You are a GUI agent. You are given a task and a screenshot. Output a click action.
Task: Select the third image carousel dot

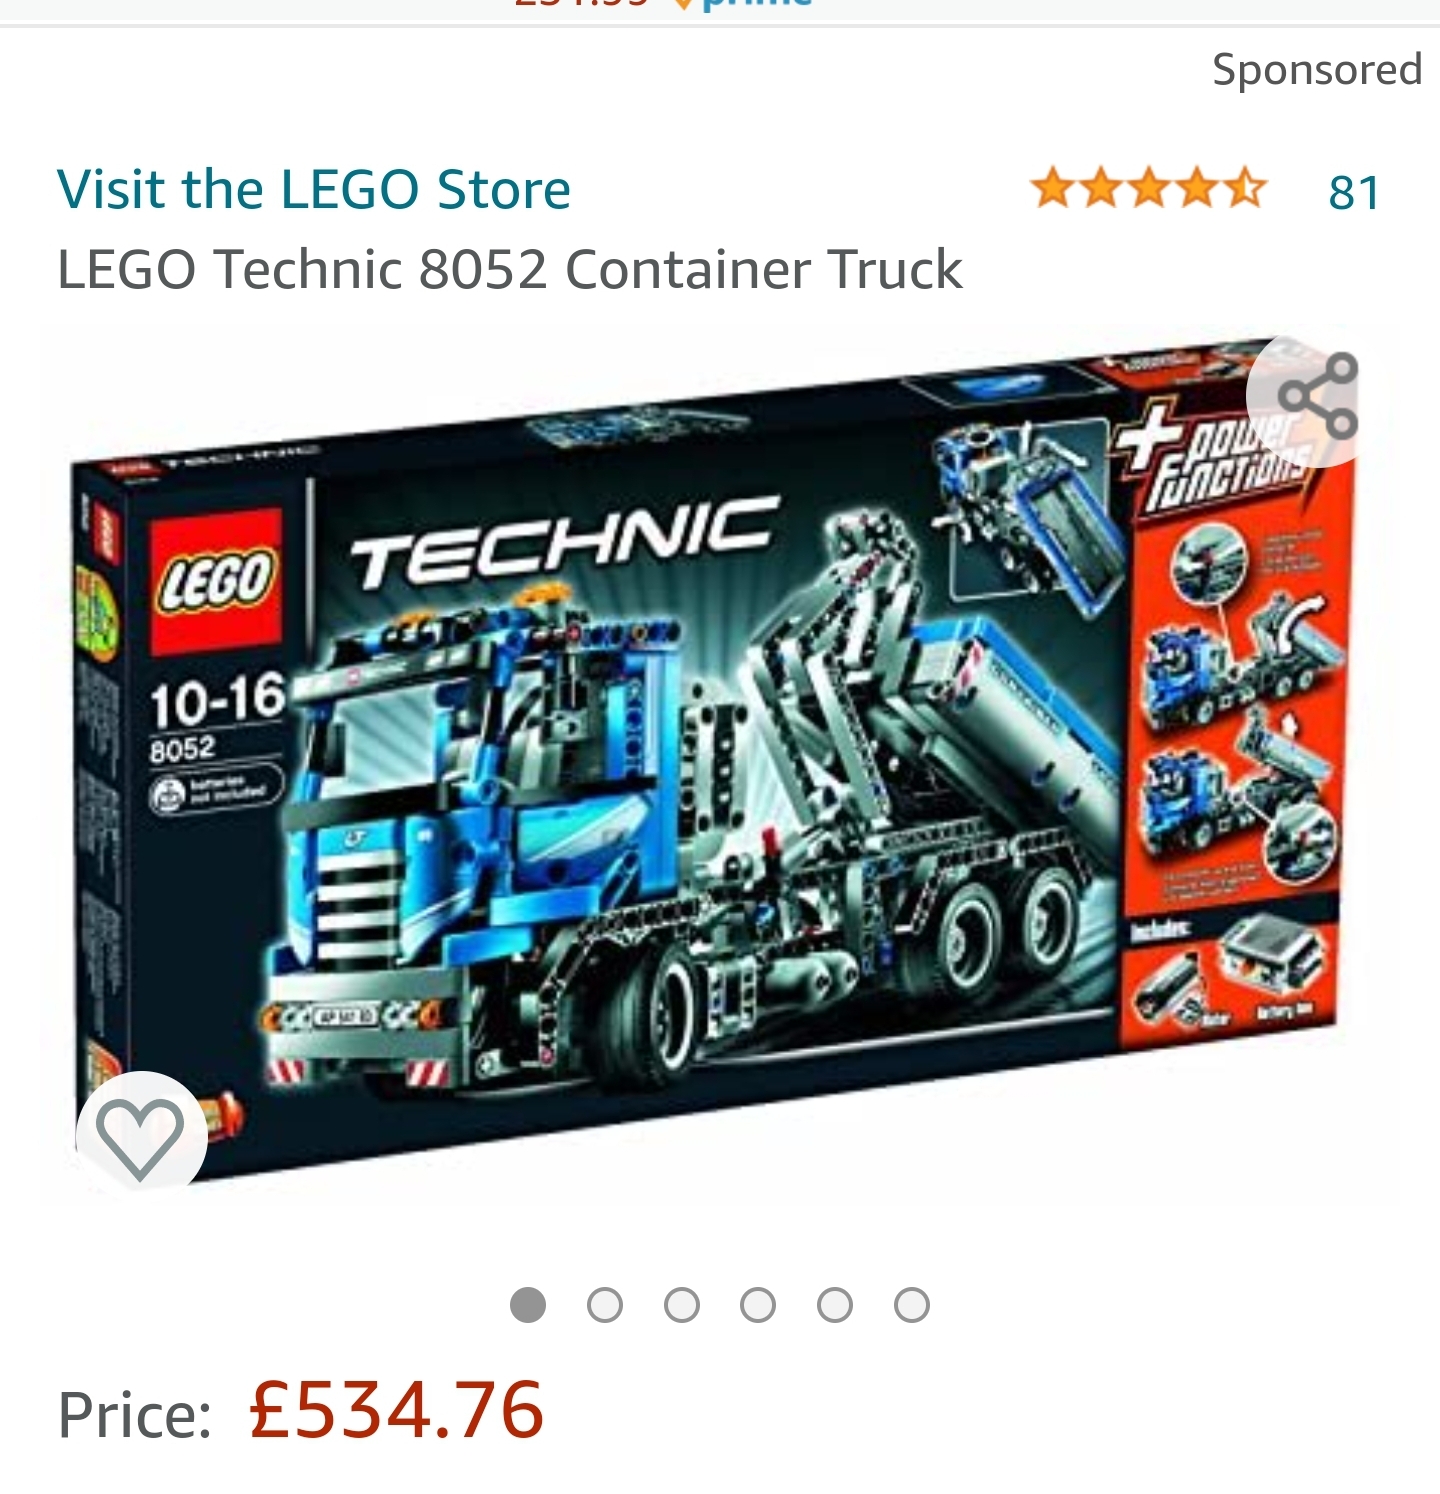coord(682,1305)
